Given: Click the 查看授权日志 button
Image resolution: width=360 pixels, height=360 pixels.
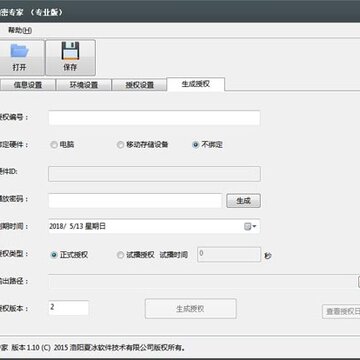Looking at the screenshot, I should point(341,312).
